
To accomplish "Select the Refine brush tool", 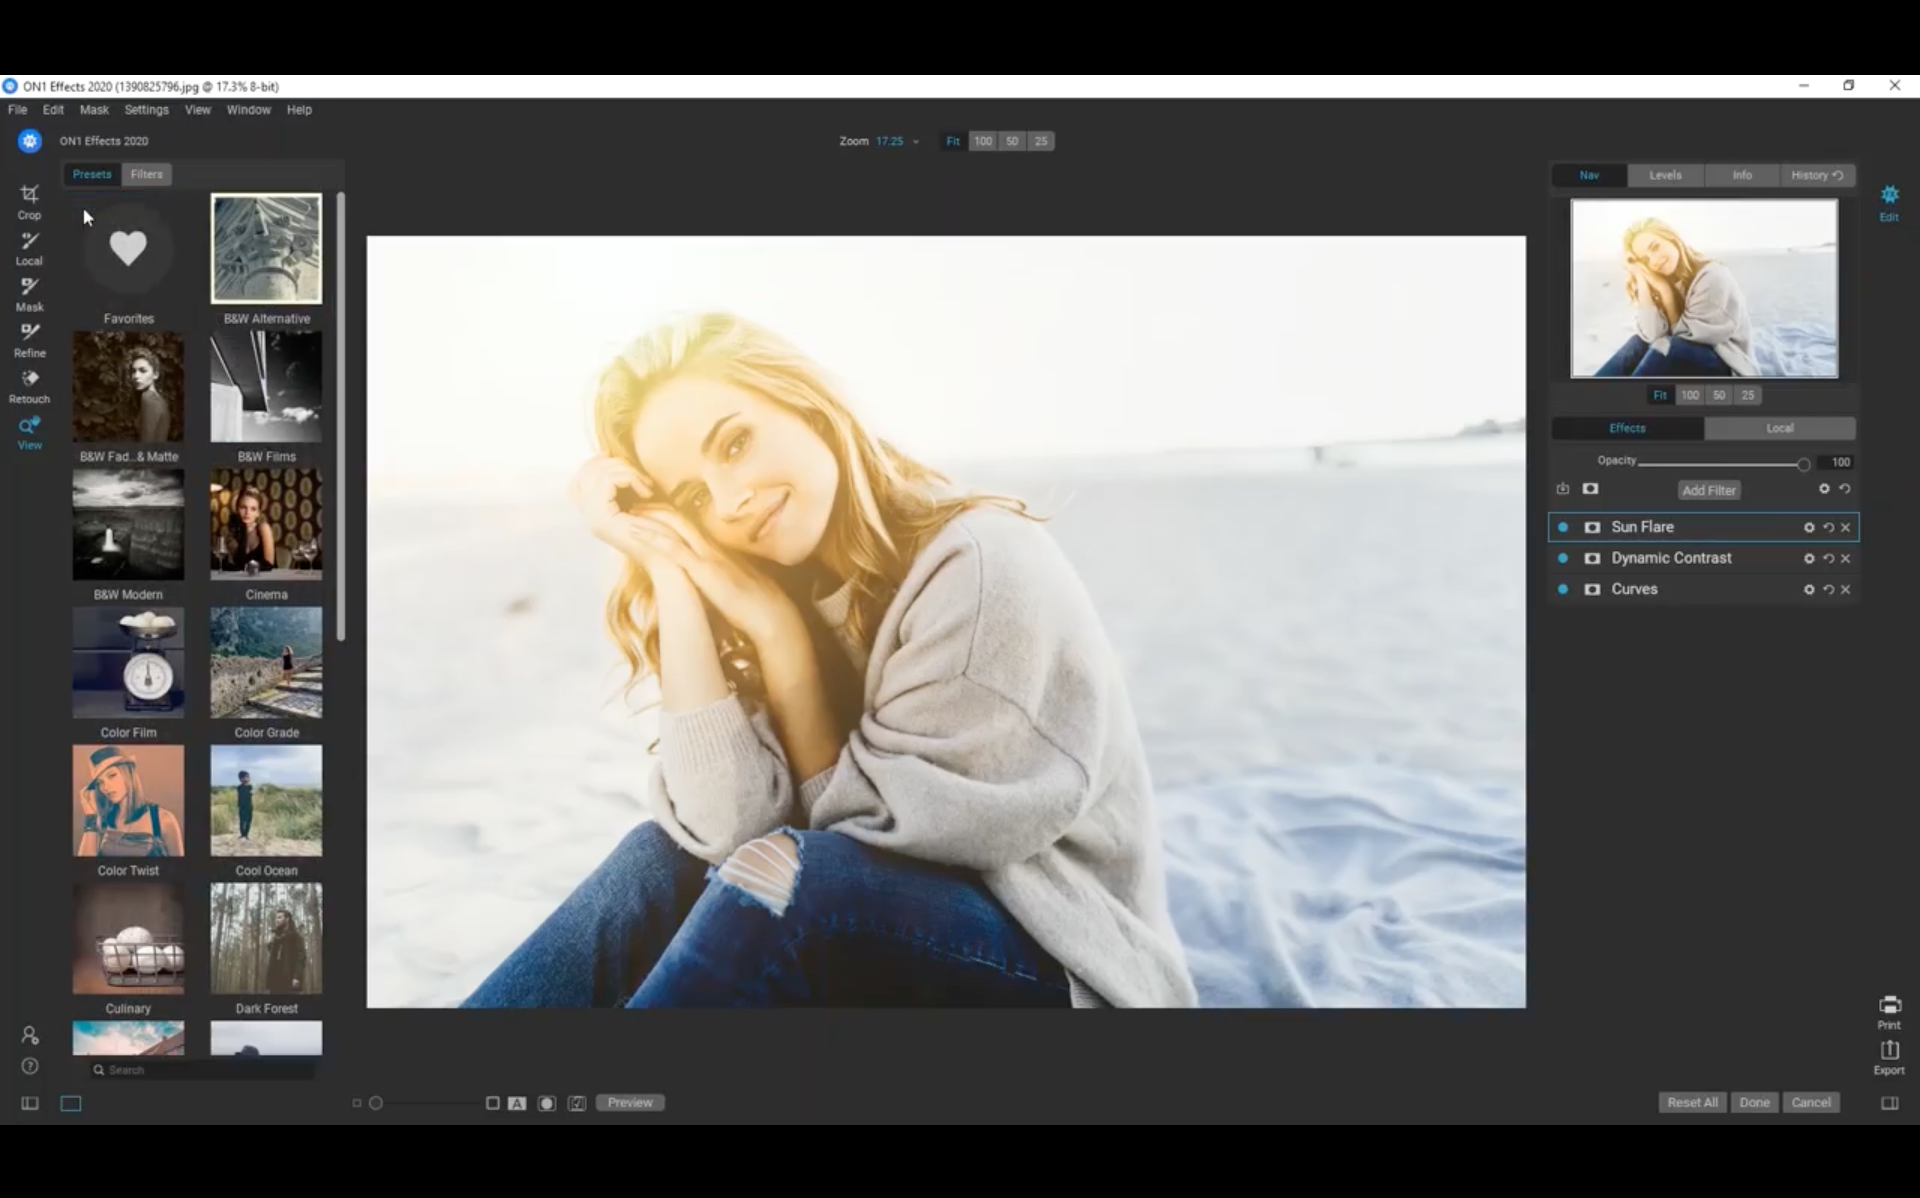I will click(29, 338).
